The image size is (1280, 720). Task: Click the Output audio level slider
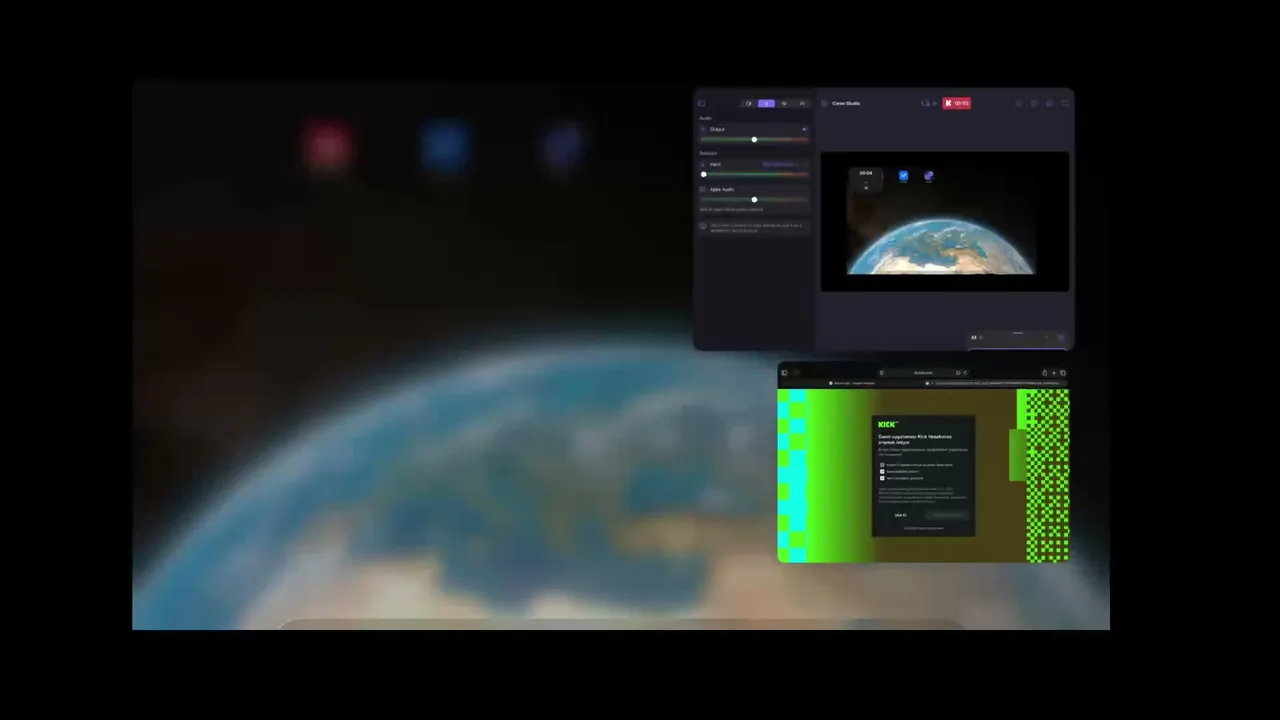click(x=754, y=139)
